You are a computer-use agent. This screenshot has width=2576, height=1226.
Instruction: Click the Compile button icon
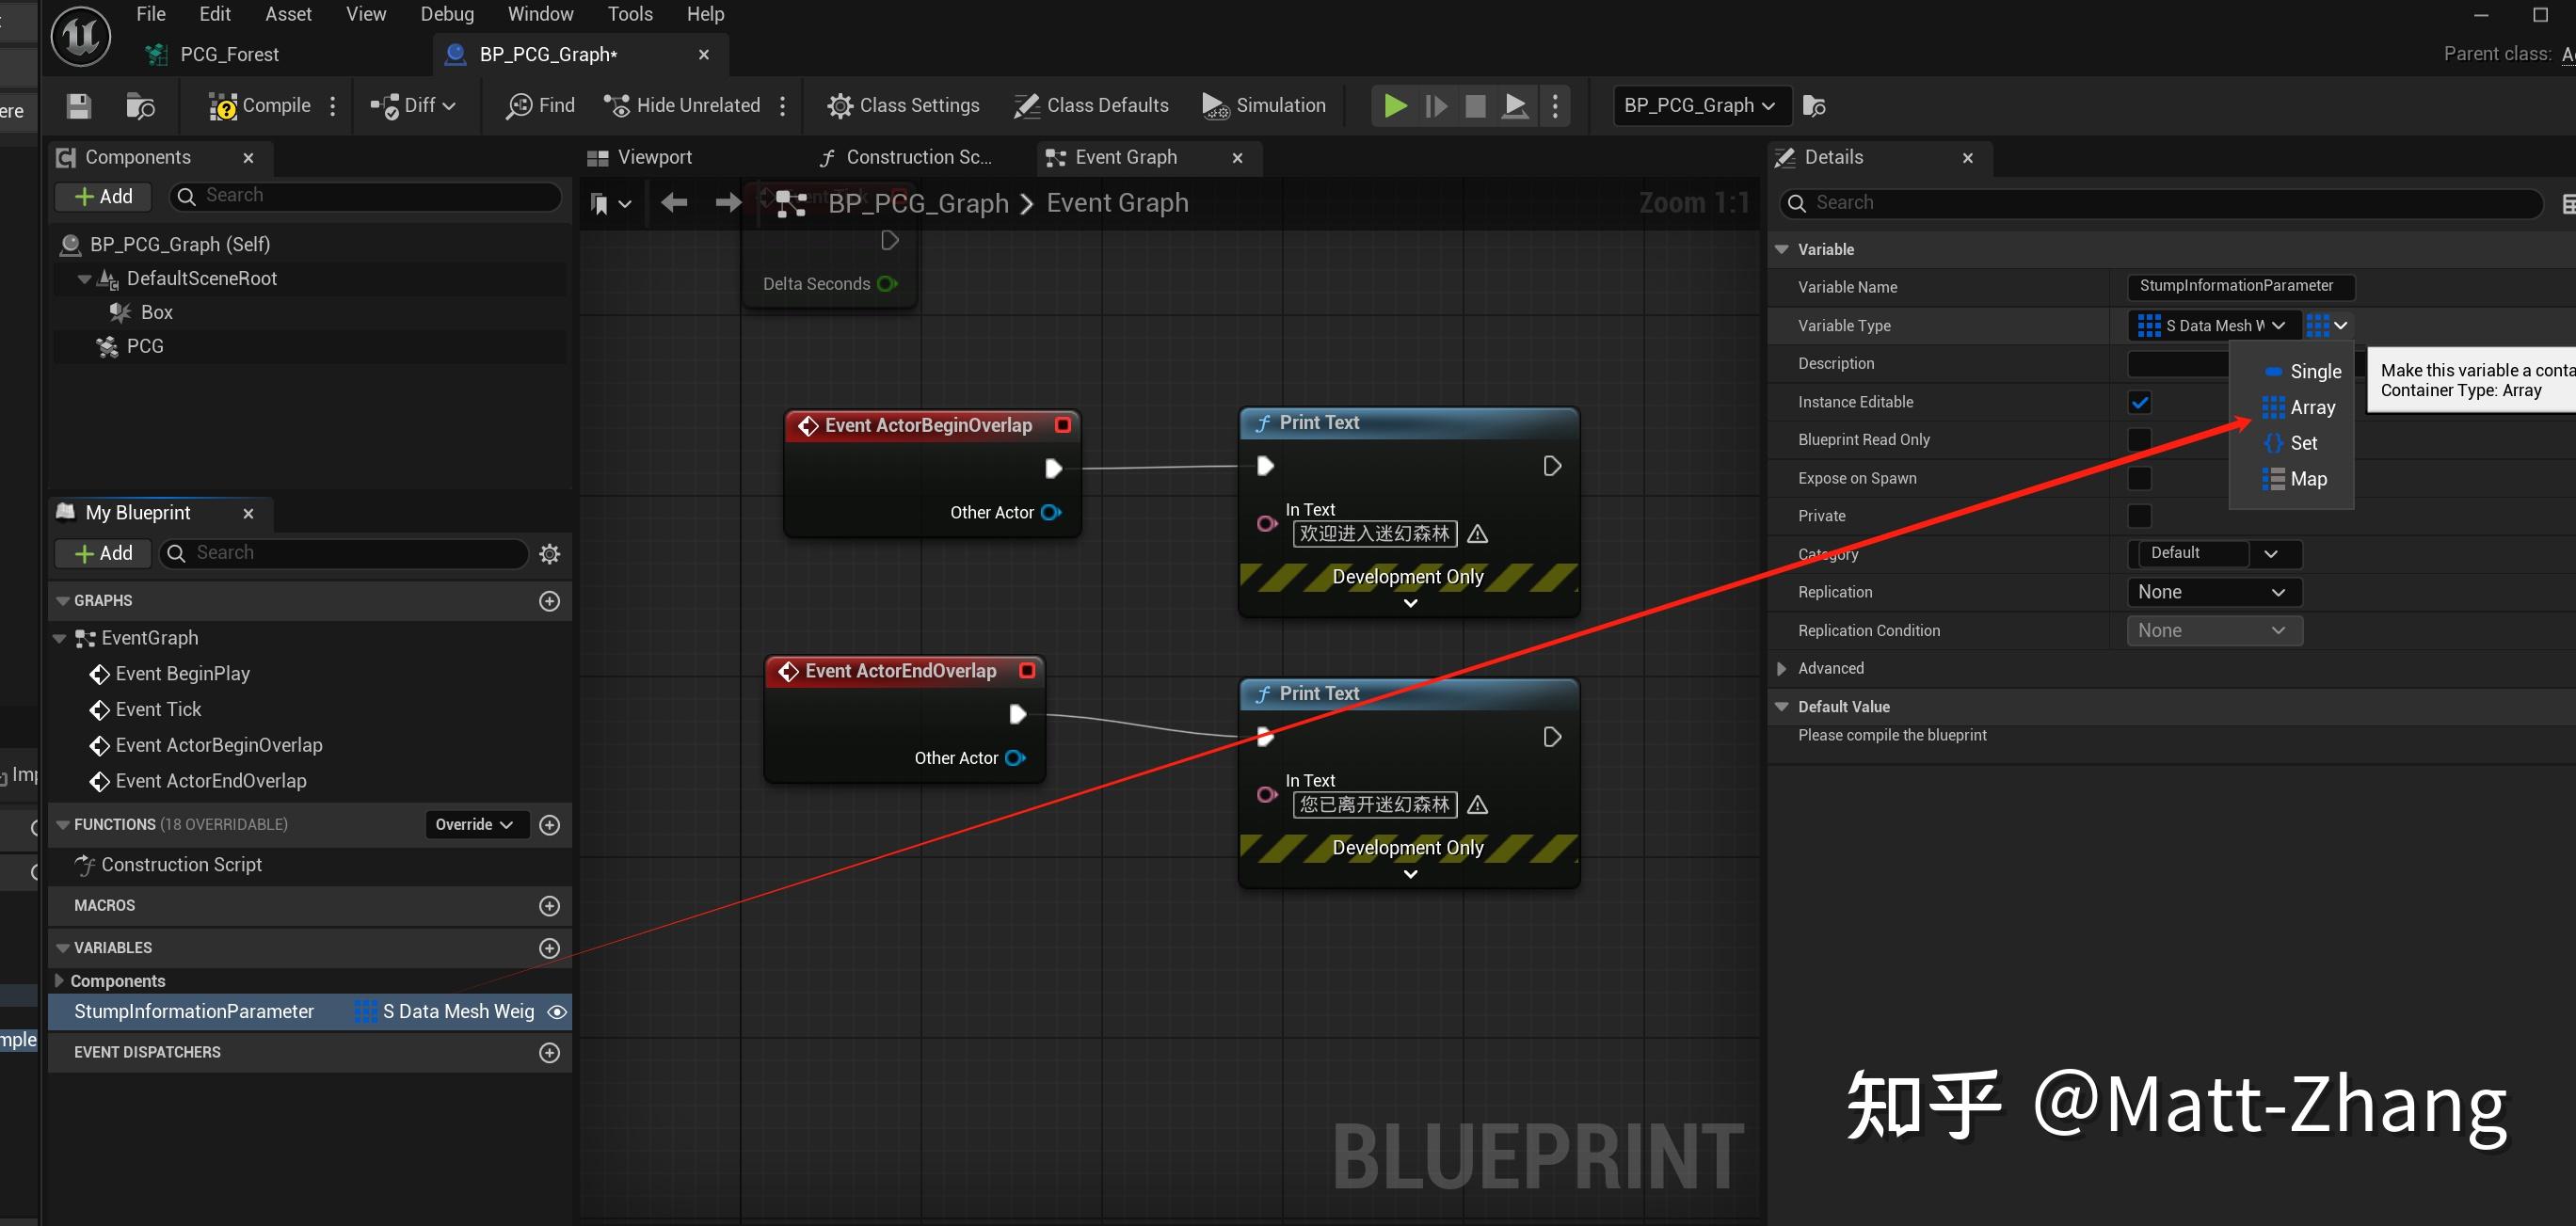[222, 106]
